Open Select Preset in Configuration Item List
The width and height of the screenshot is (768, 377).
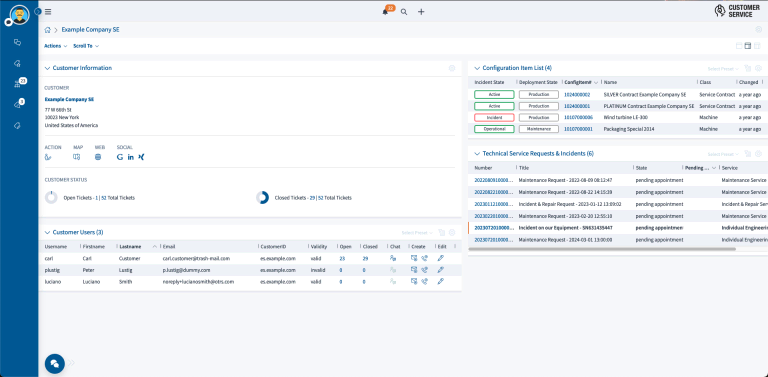pyautogui.click(x=723, y=69)
